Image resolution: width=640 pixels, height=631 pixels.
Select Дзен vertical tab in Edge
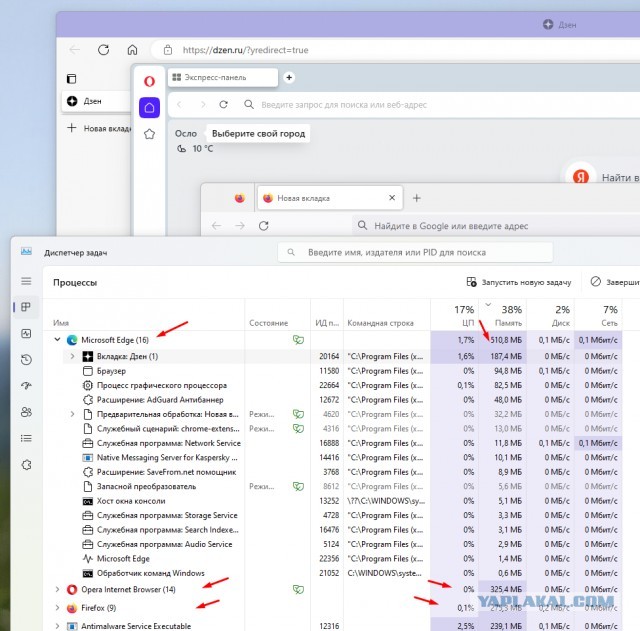tap(96, 101)
